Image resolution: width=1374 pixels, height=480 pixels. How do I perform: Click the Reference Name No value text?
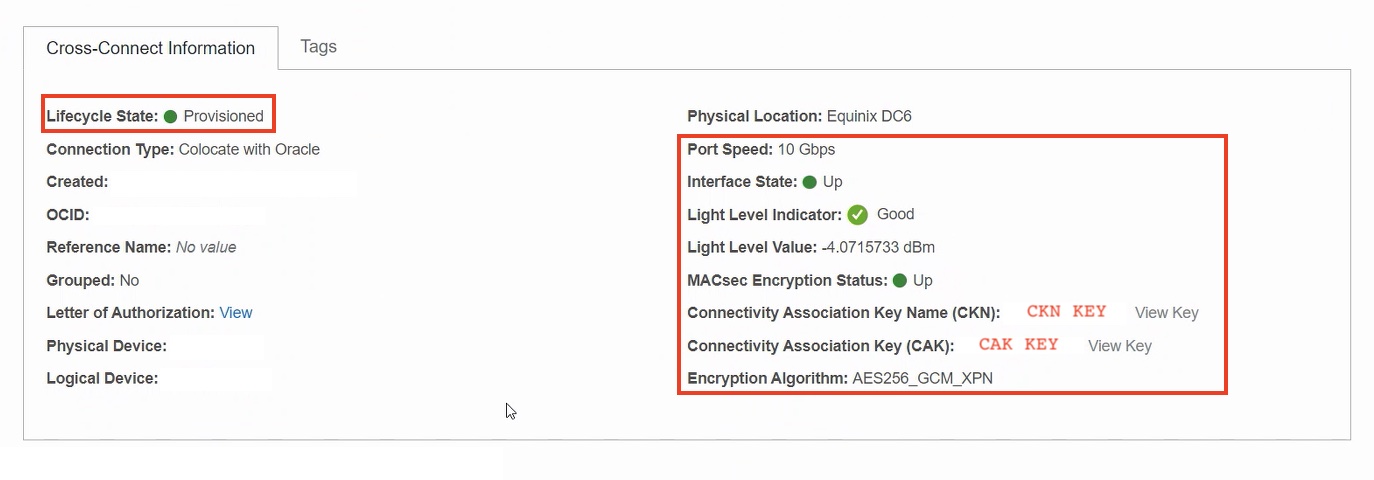pos(206,247)
